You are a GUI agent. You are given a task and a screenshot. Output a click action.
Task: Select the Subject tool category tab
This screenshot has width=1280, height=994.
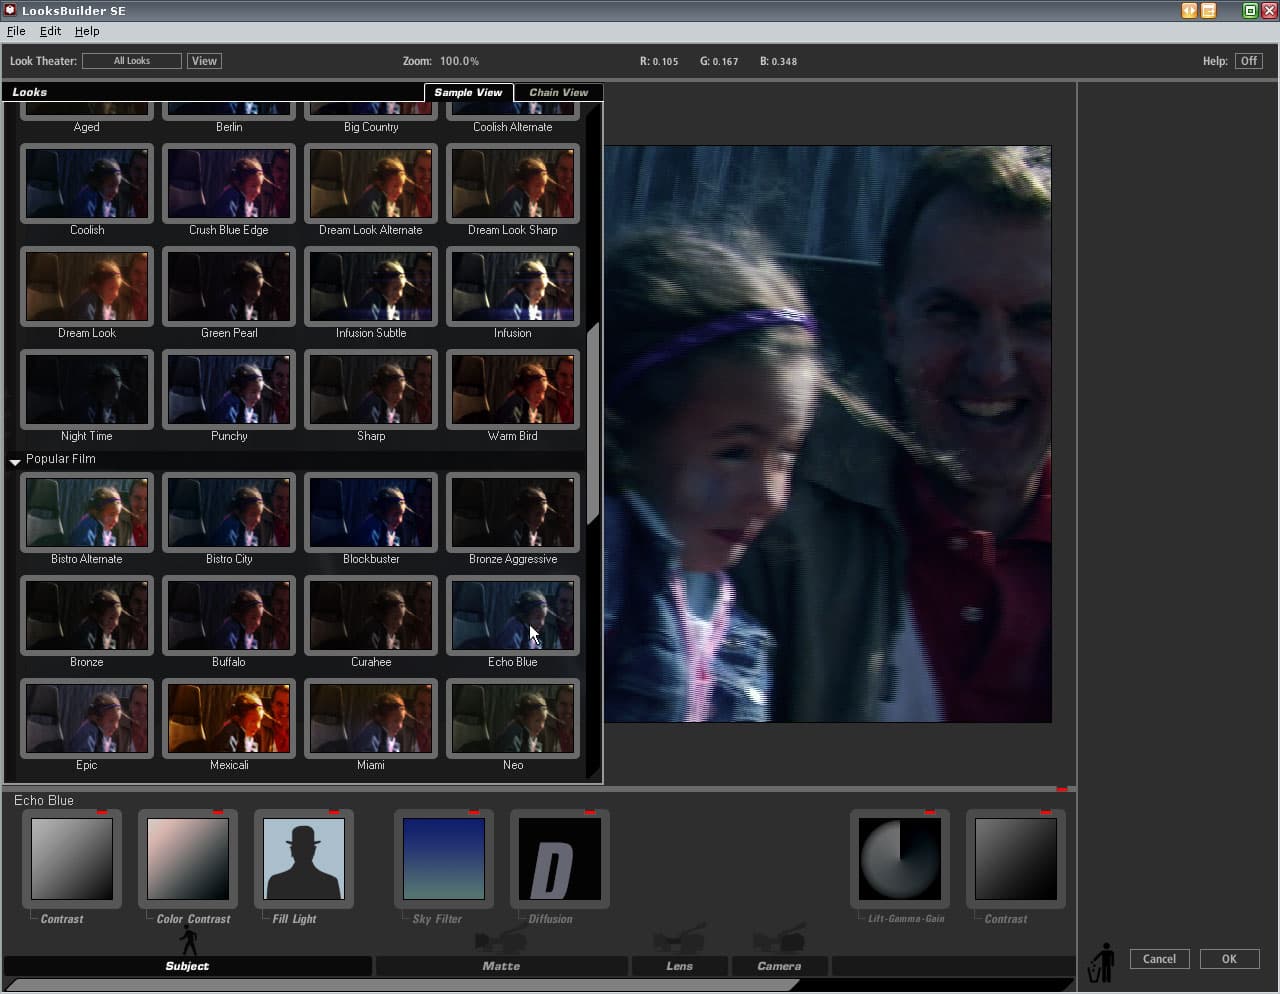pyautogui.click(x=187, y=966)
